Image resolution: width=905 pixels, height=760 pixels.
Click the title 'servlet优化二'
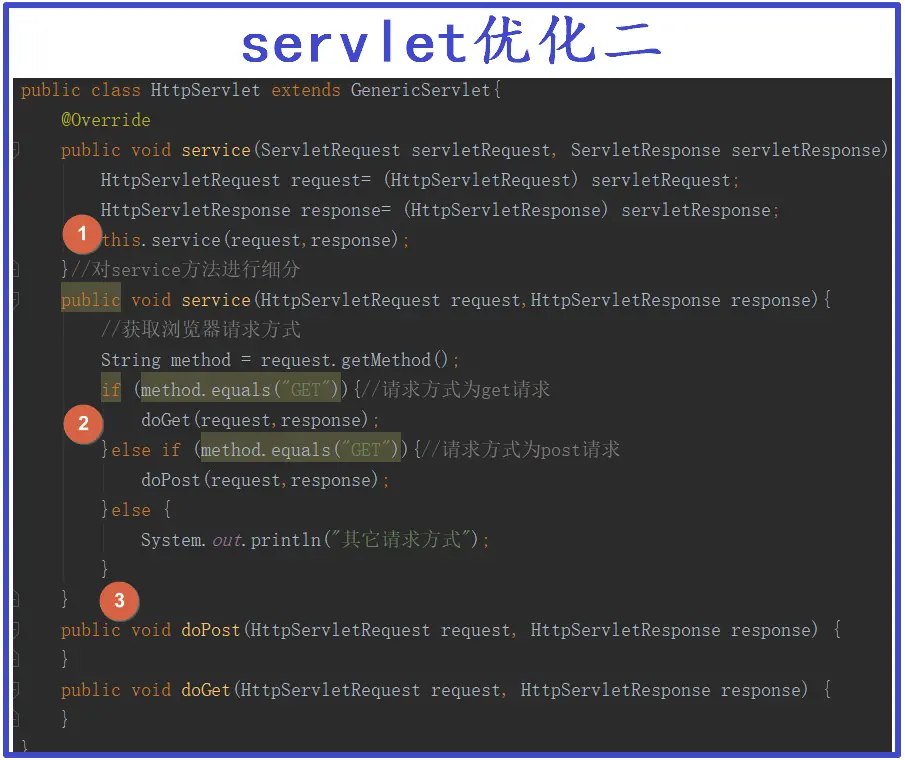[x=452, y=42]
